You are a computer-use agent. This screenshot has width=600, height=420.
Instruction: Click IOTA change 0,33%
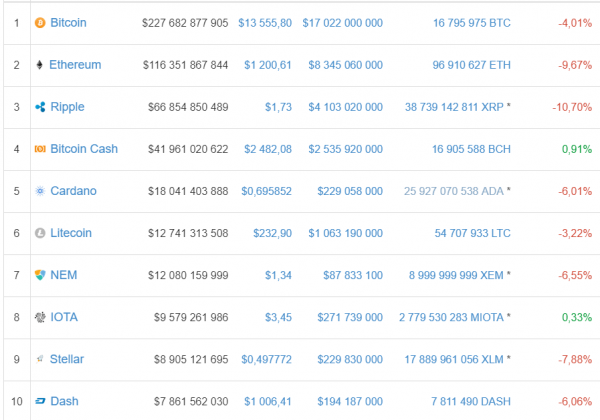pos(577,317)
